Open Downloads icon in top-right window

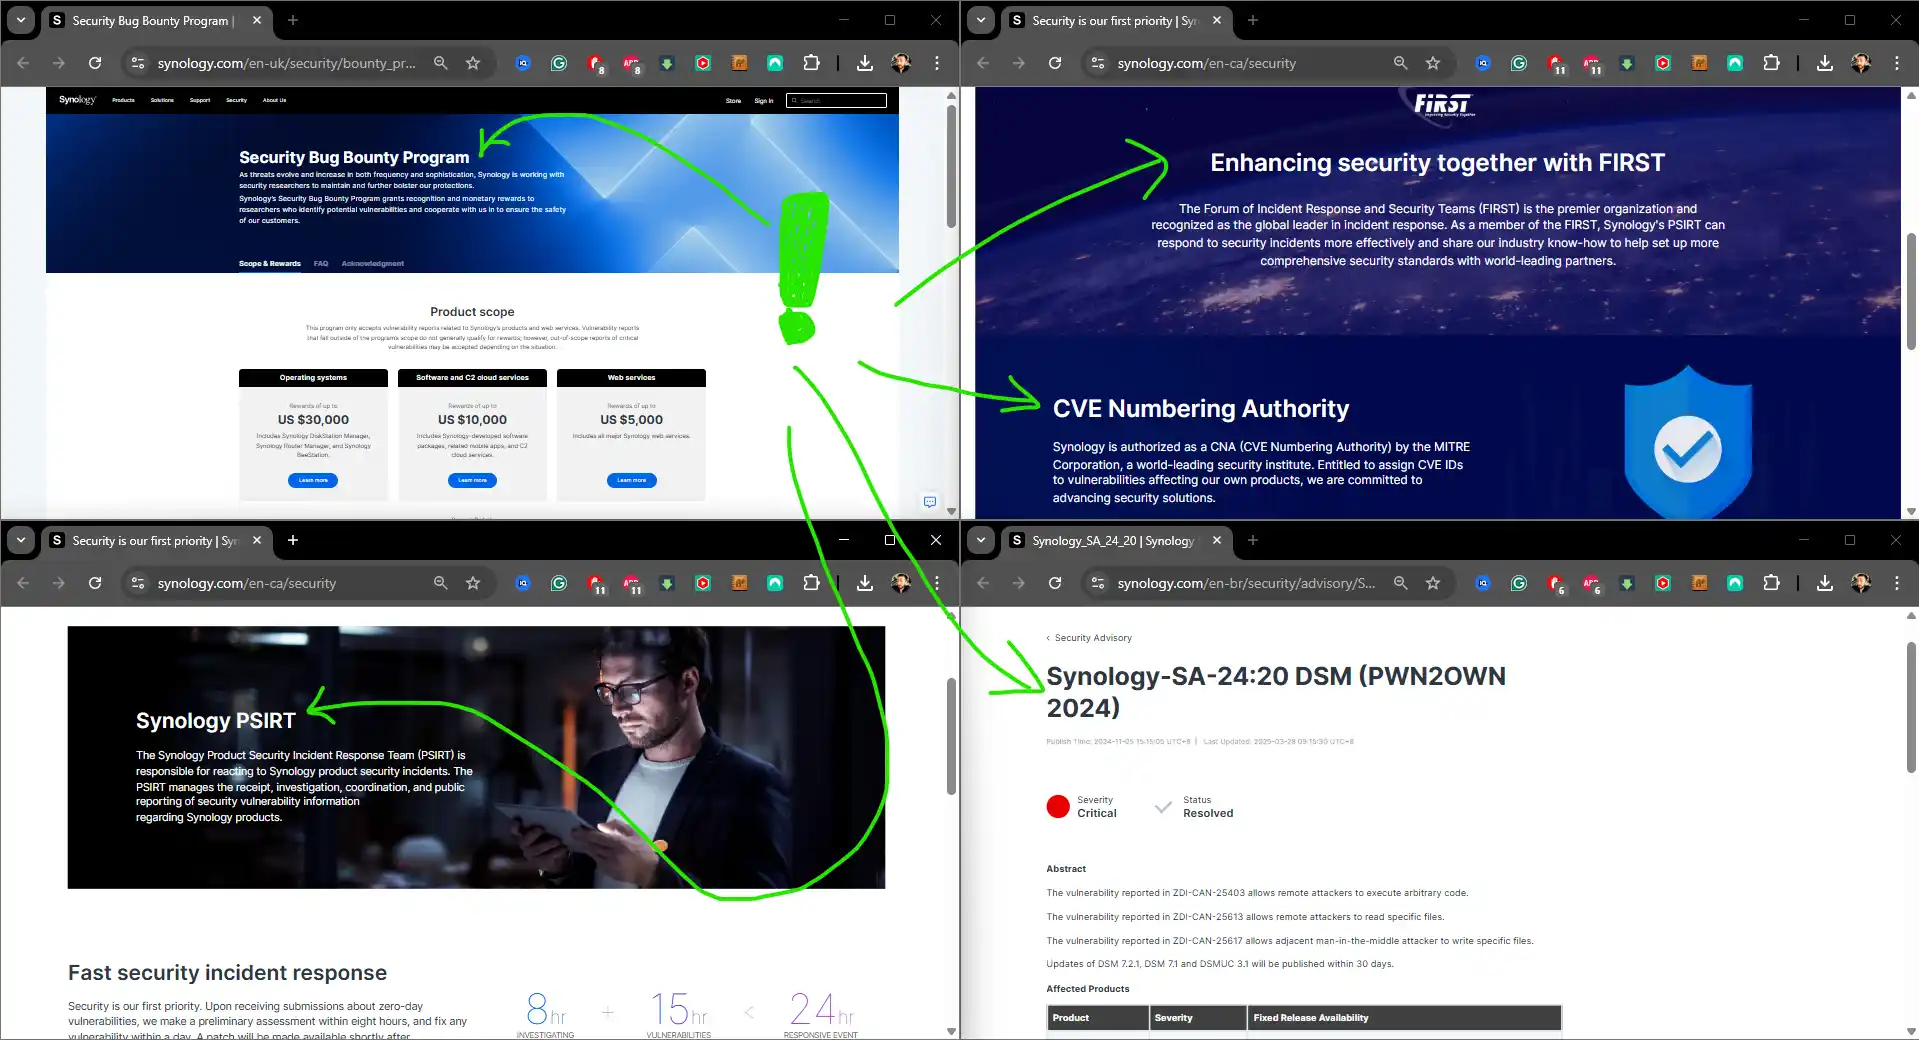click(1825, 63)
